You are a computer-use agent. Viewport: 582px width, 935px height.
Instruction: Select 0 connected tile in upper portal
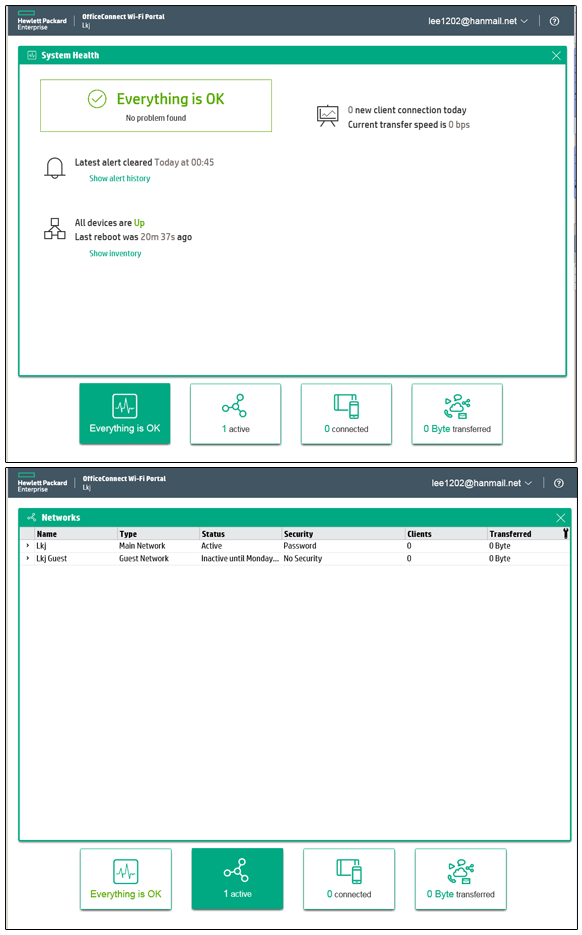pyautogui.click(x=346, y=414)
